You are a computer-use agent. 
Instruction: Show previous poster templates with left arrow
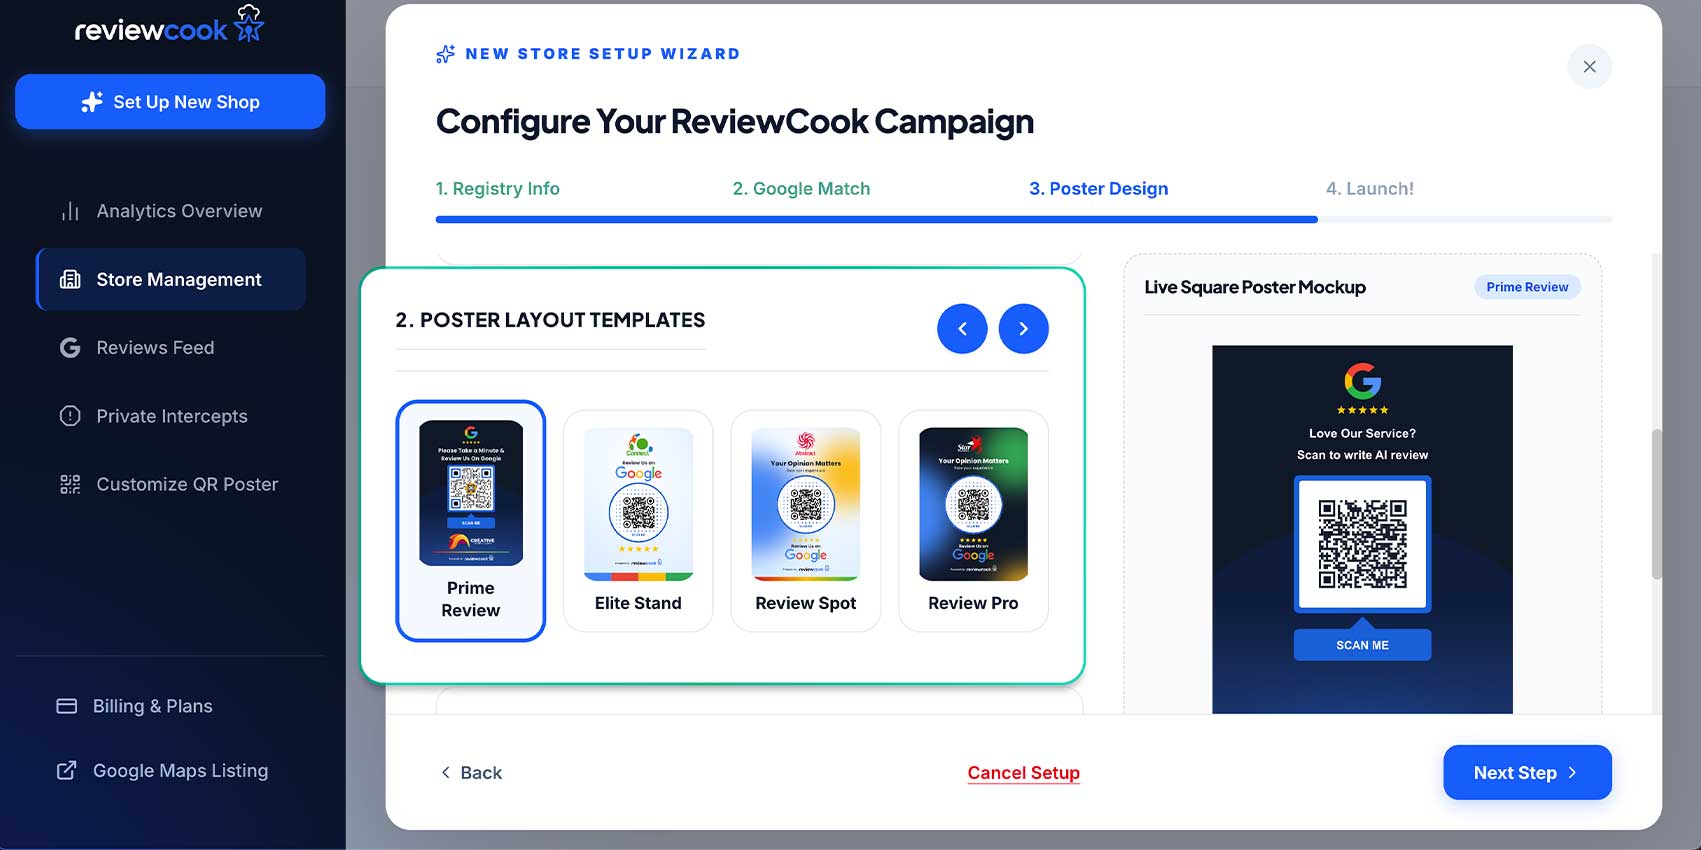(962, 329)
